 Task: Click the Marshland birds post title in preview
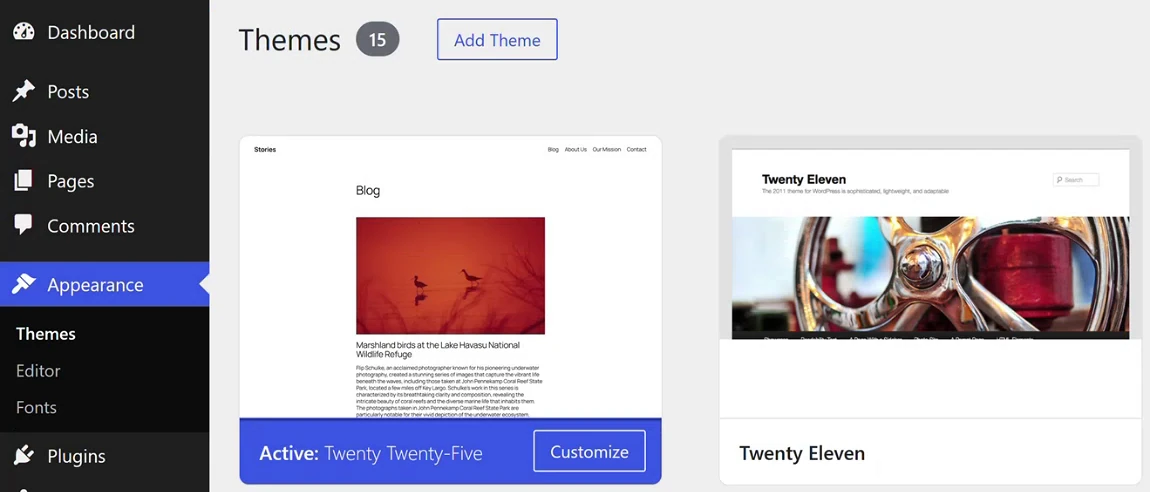pyautogui.click(x=438, y=349)
